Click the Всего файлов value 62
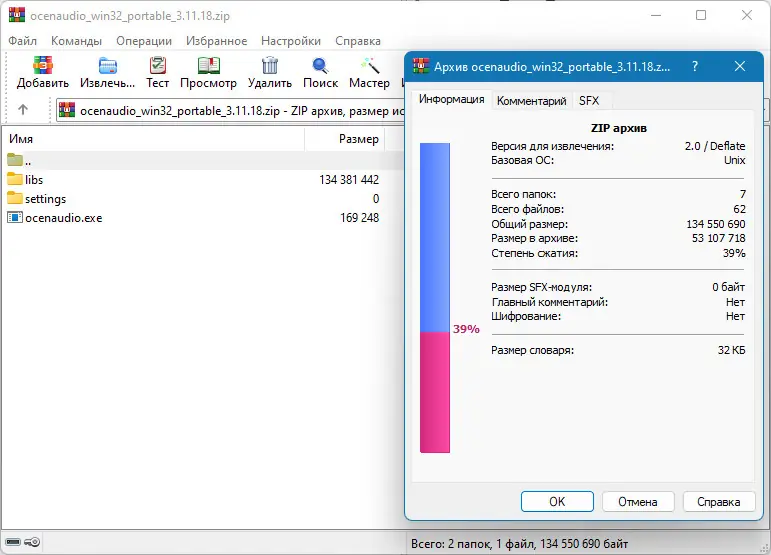The image size is (771, 555). (740, 209)
